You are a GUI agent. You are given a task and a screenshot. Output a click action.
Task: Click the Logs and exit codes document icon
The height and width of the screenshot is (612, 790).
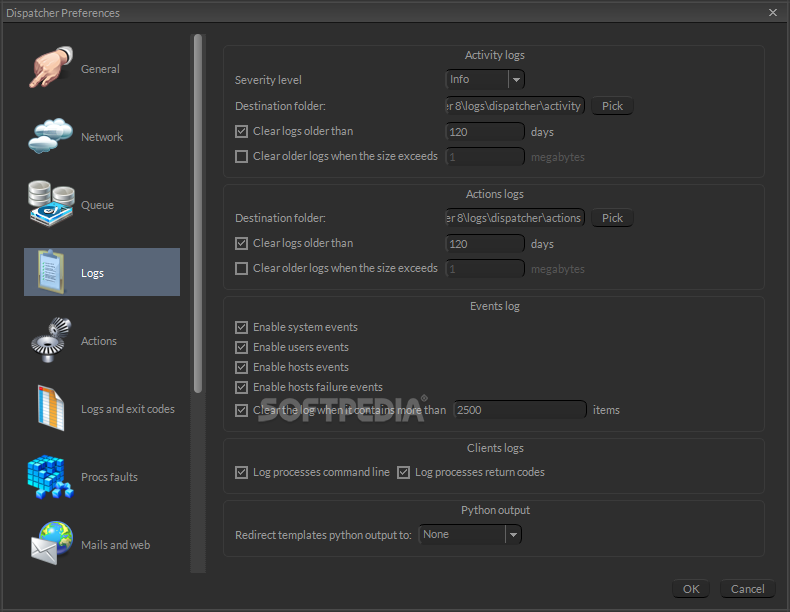[51, 408]
